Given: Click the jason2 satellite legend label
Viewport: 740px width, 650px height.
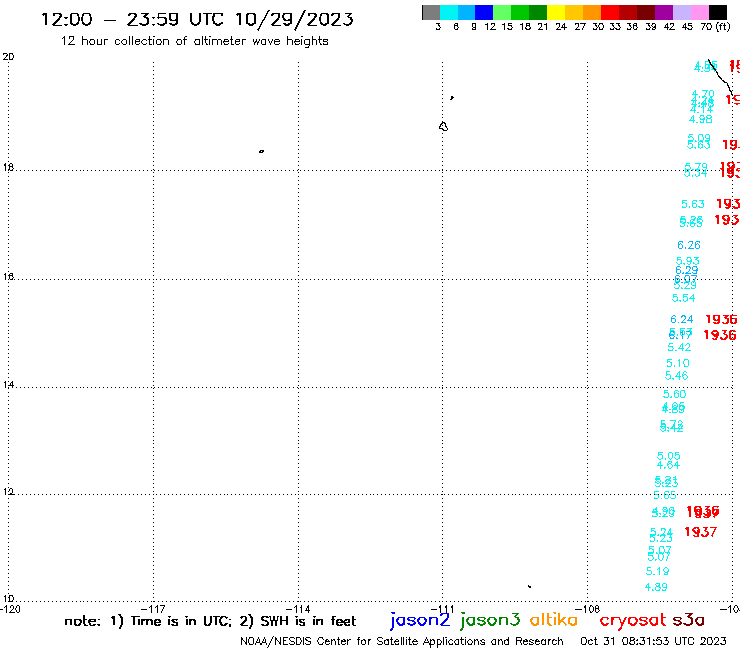Looking at the screenshot, I should pyautogui.click(x=420, y=620).
